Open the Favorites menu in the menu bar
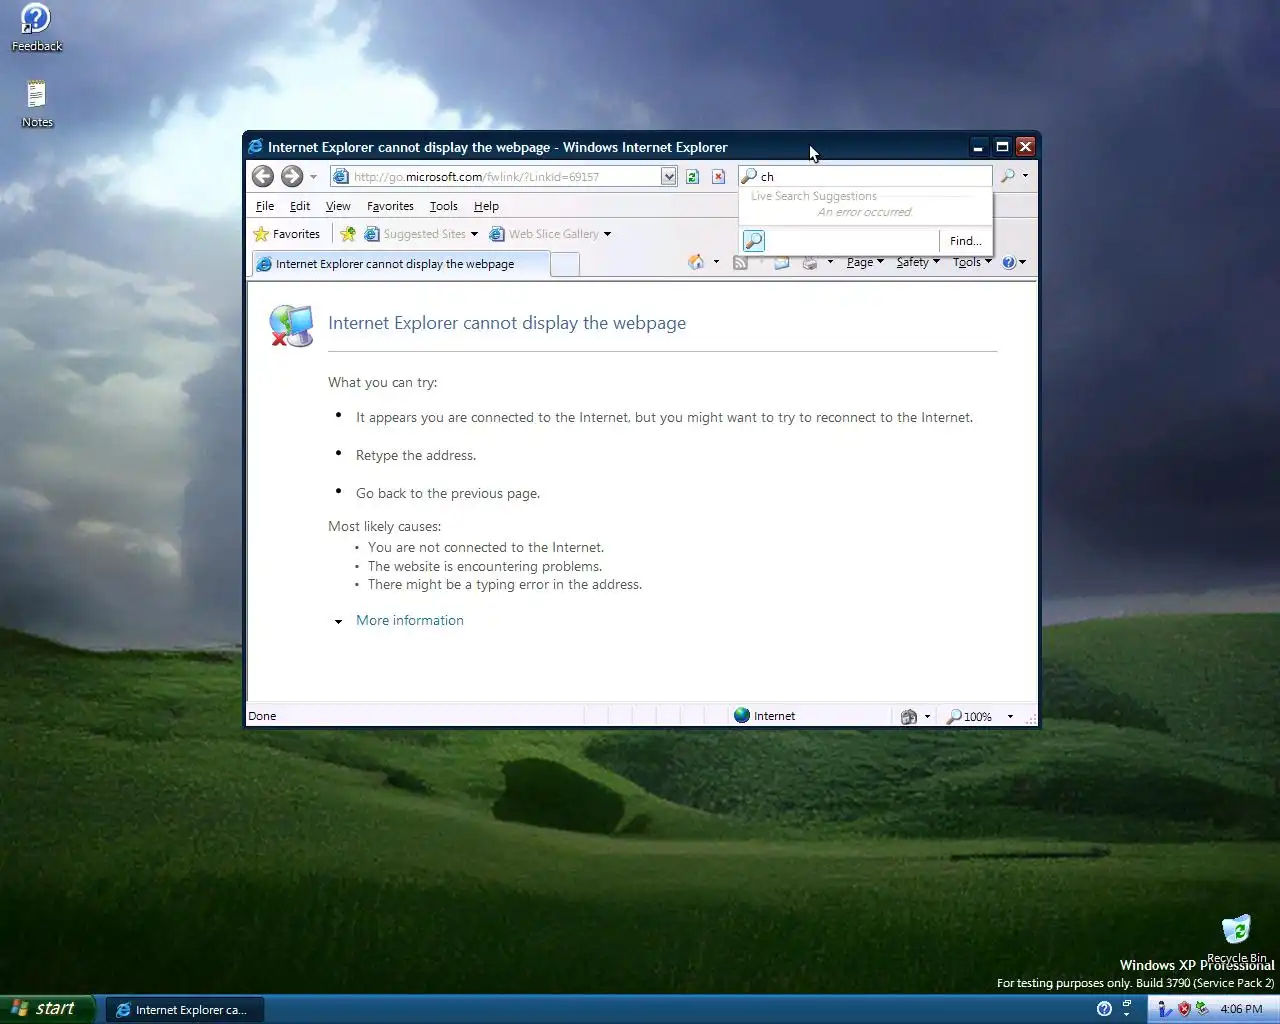This screenshot has height=1024, width=1280. pos(390,206)
